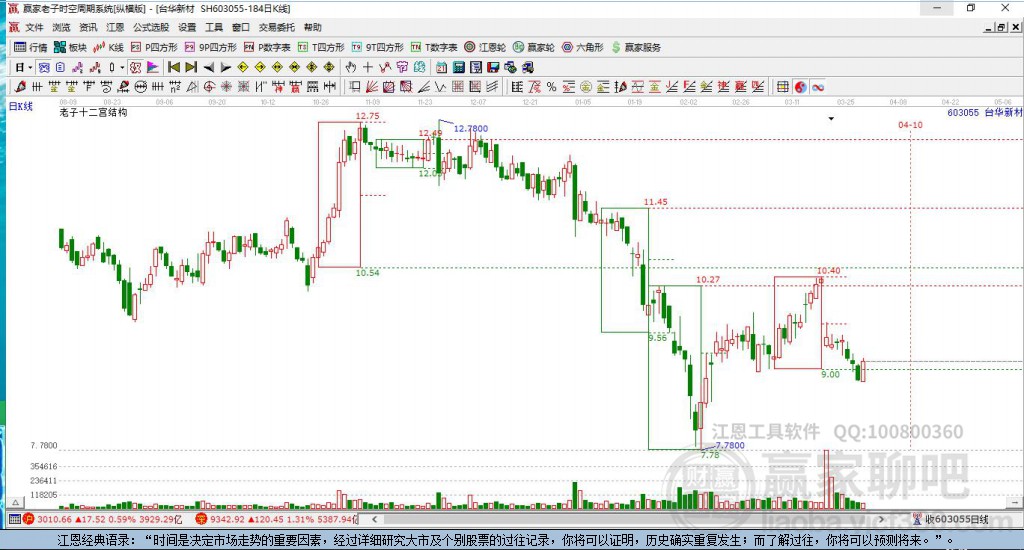The height and width of the screenshot is (550, 1024).
Task: Click the red yin-yang icon
Action: 800,87
